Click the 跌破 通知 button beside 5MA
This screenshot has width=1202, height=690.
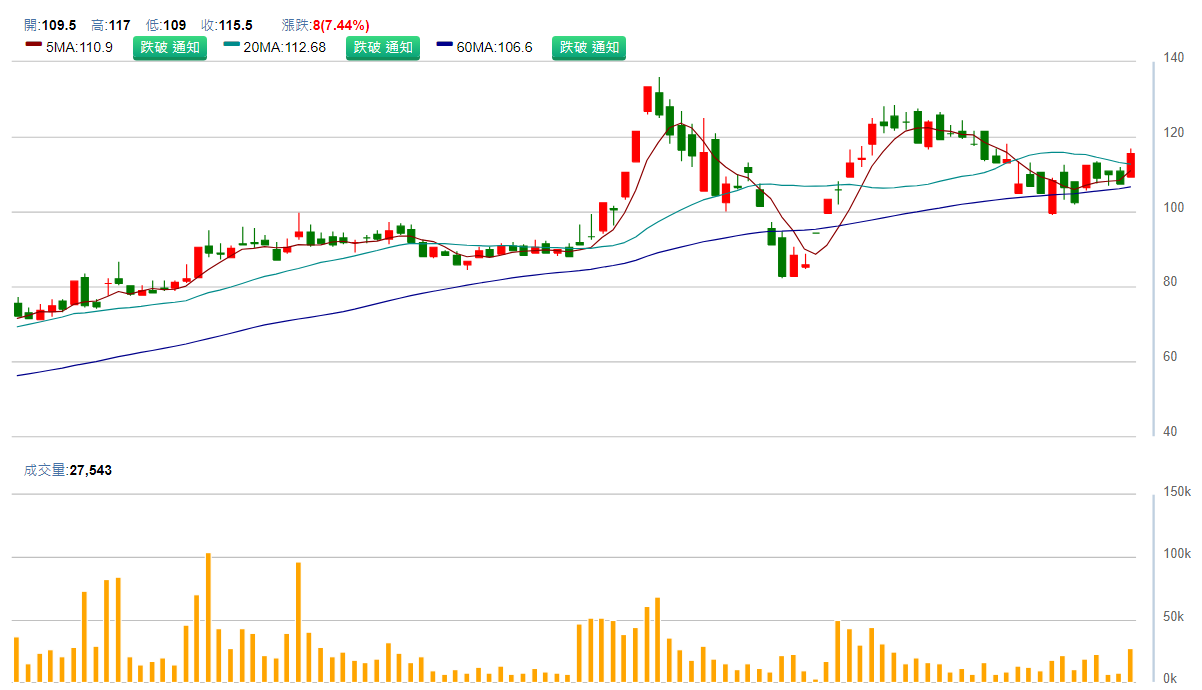(x=170, y=47)
